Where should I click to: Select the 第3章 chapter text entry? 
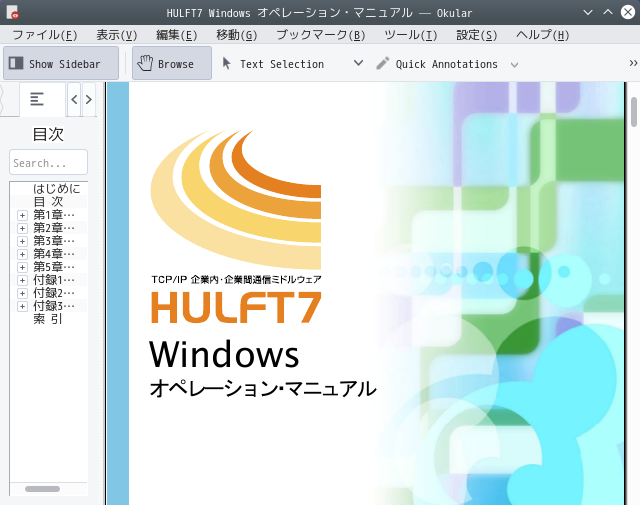(54, 241)
